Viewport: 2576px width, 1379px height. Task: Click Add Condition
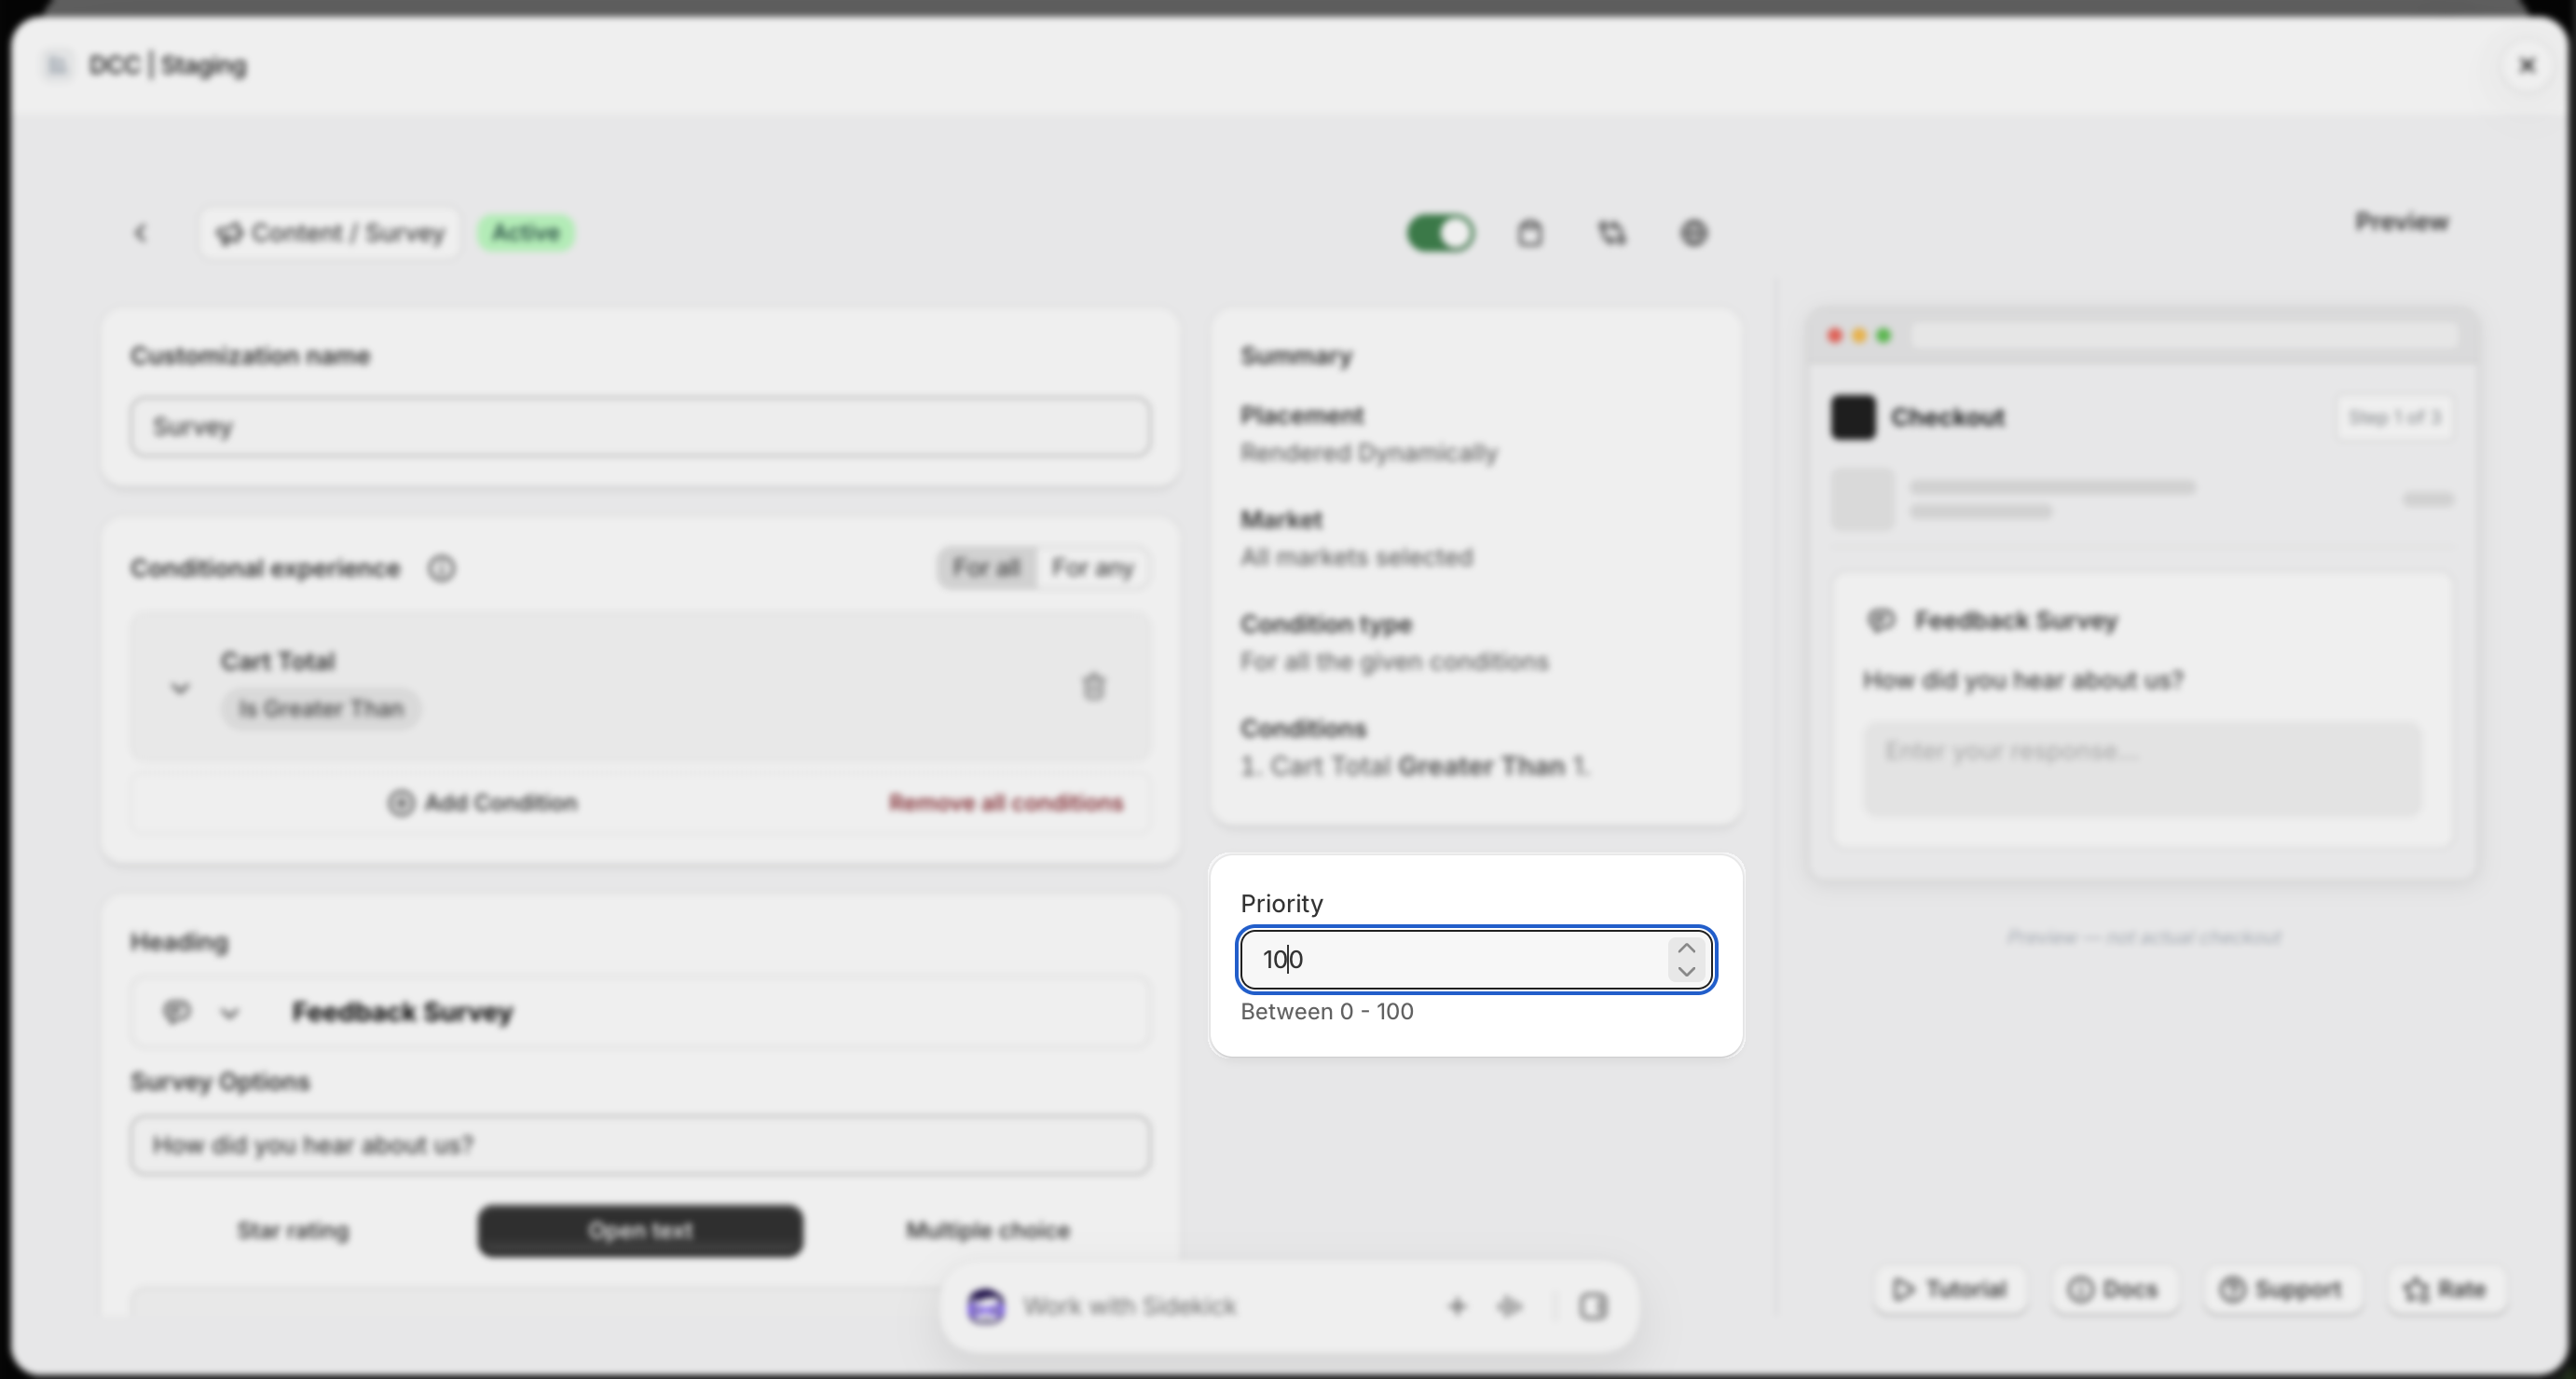[x=482, y=803]
